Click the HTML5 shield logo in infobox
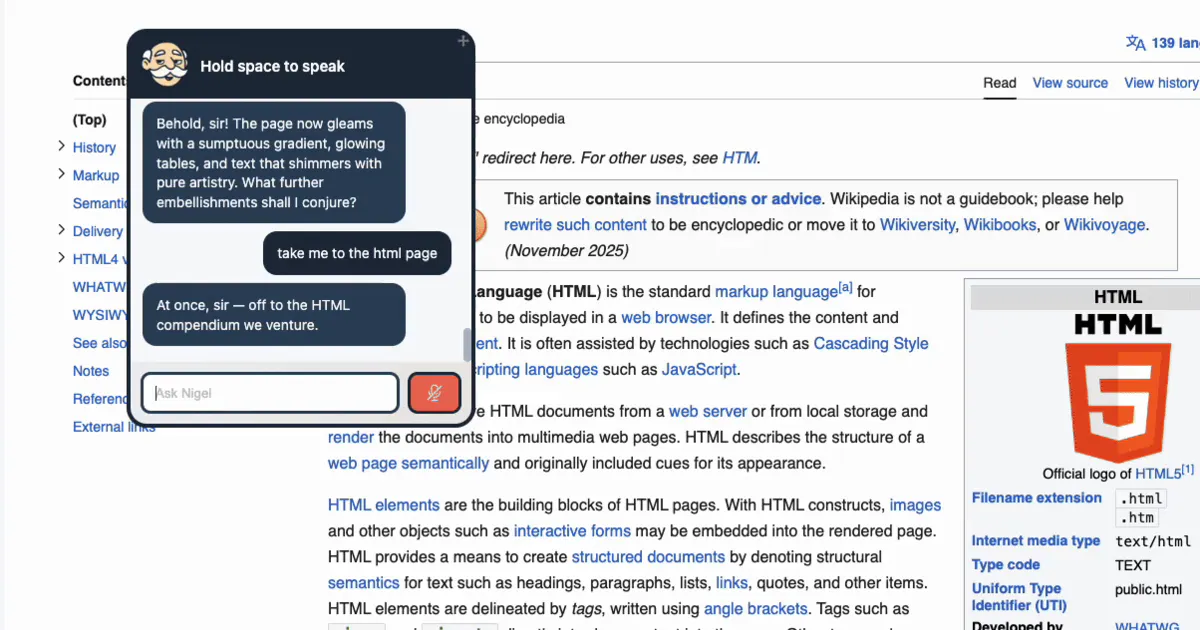The image size is (1200, 630). click(x=1117, y=401)
